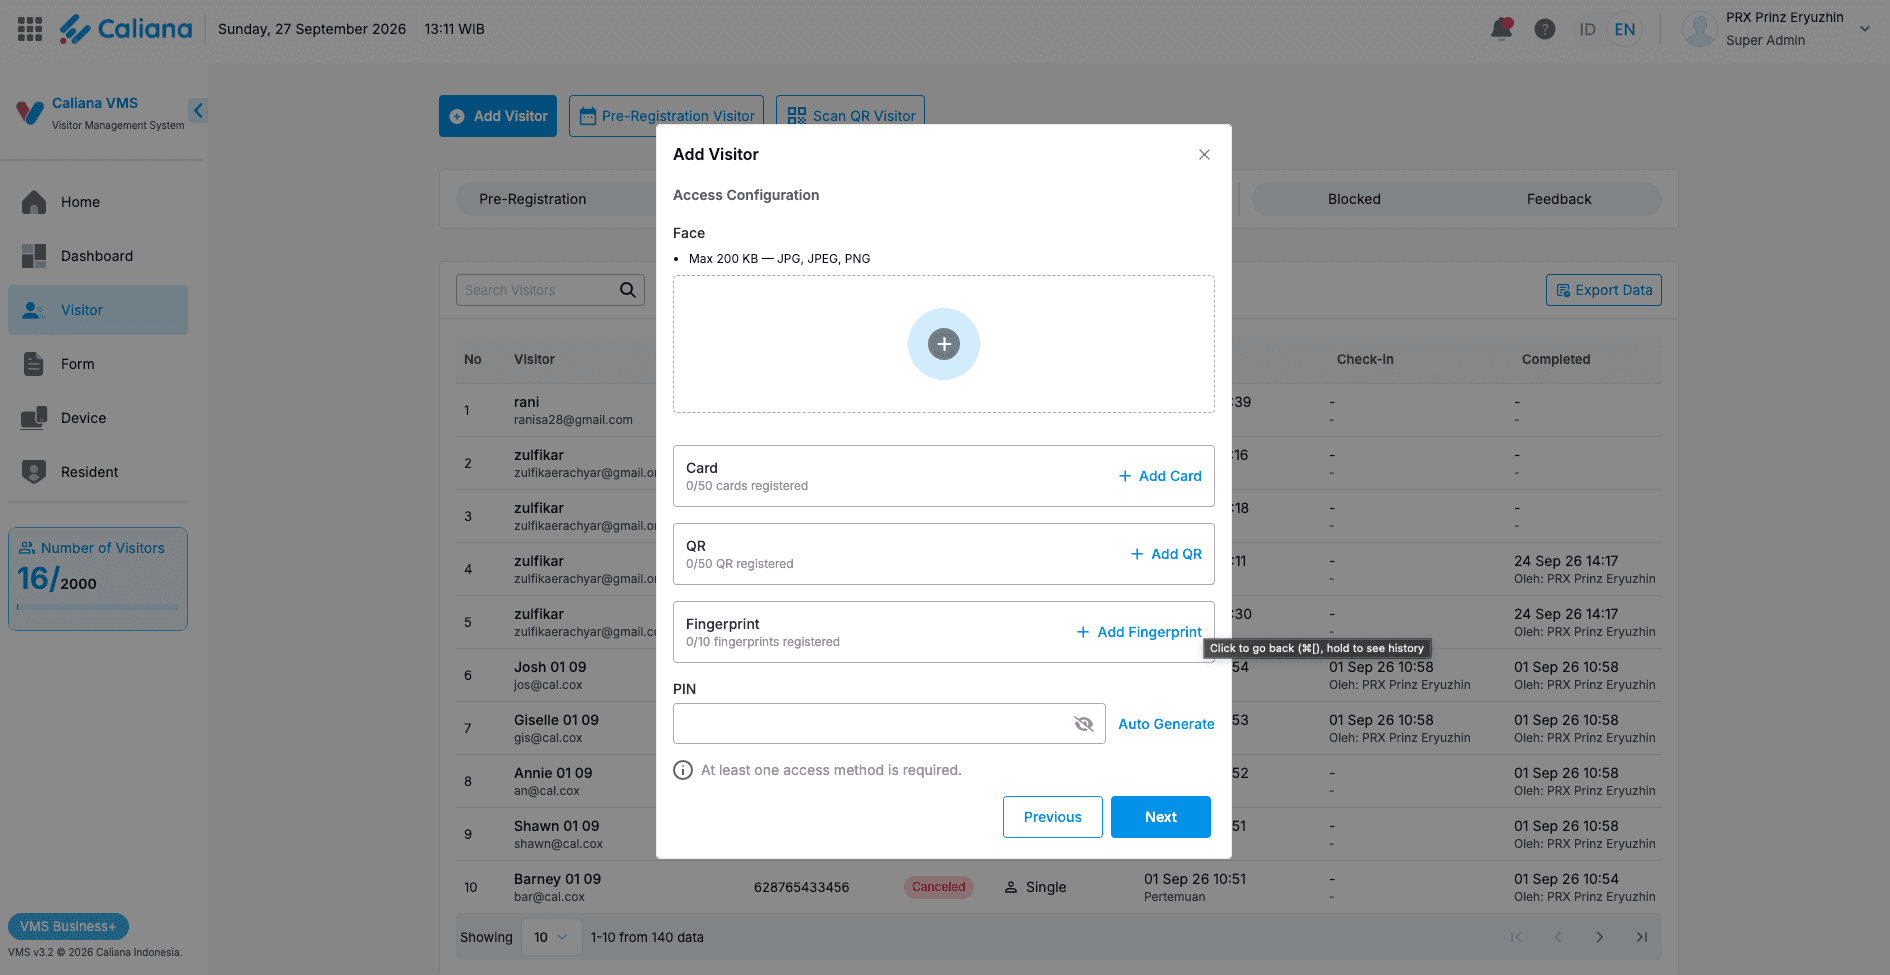The height and width of the screenshot is (975, 1890).
Task: Open the help question mark icon
Action: pos(1545,29)
